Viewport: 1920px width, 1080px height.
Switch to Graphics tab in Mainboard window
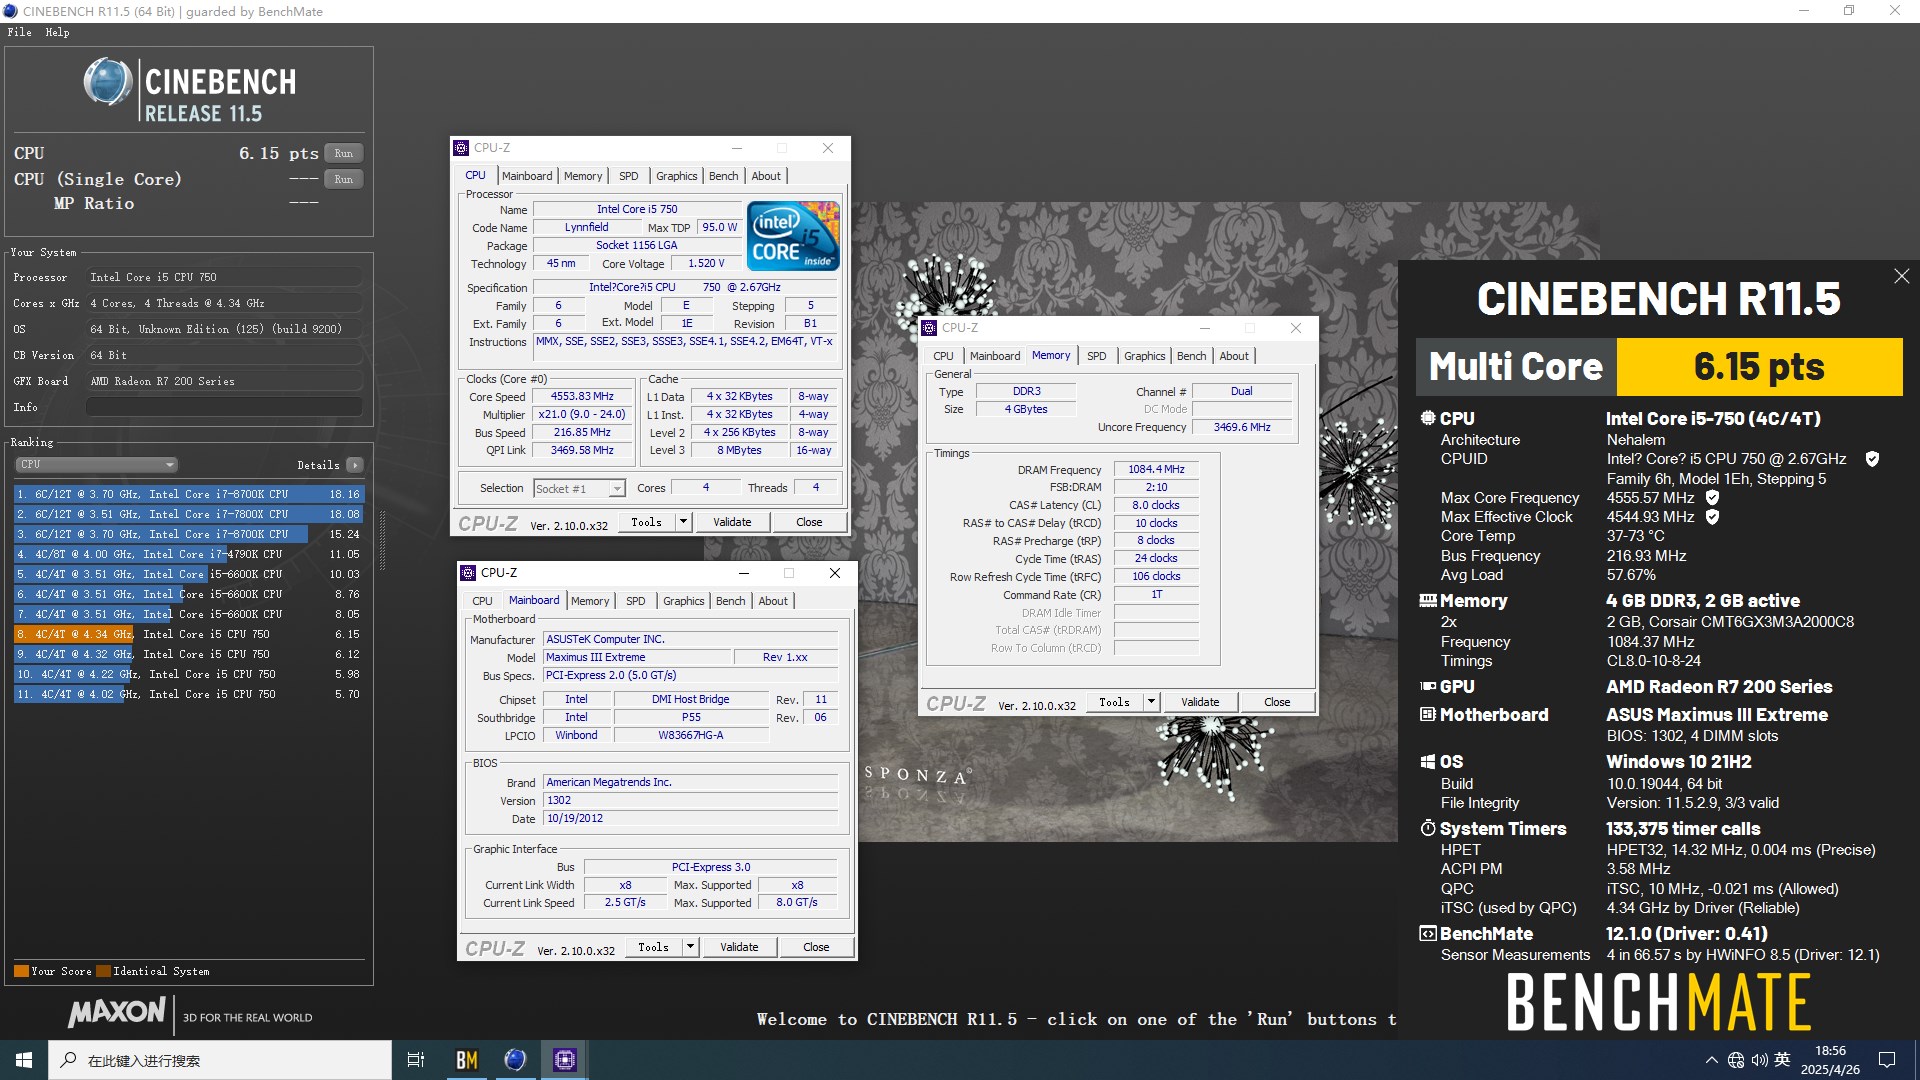coord(683,601)
